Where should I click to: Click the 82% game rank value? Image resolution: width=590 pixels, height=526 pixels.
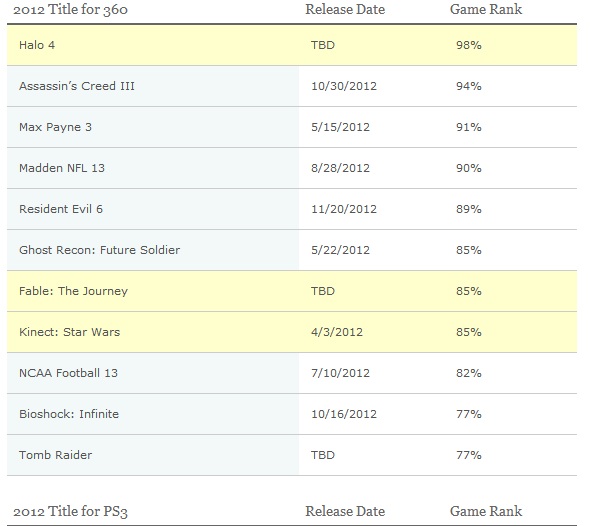click(x=468, y=373)
